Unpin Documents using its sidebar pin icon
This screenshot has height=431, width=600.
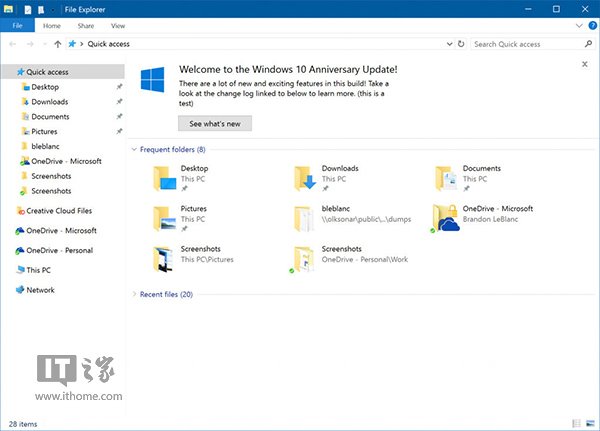tap(119, 116)
